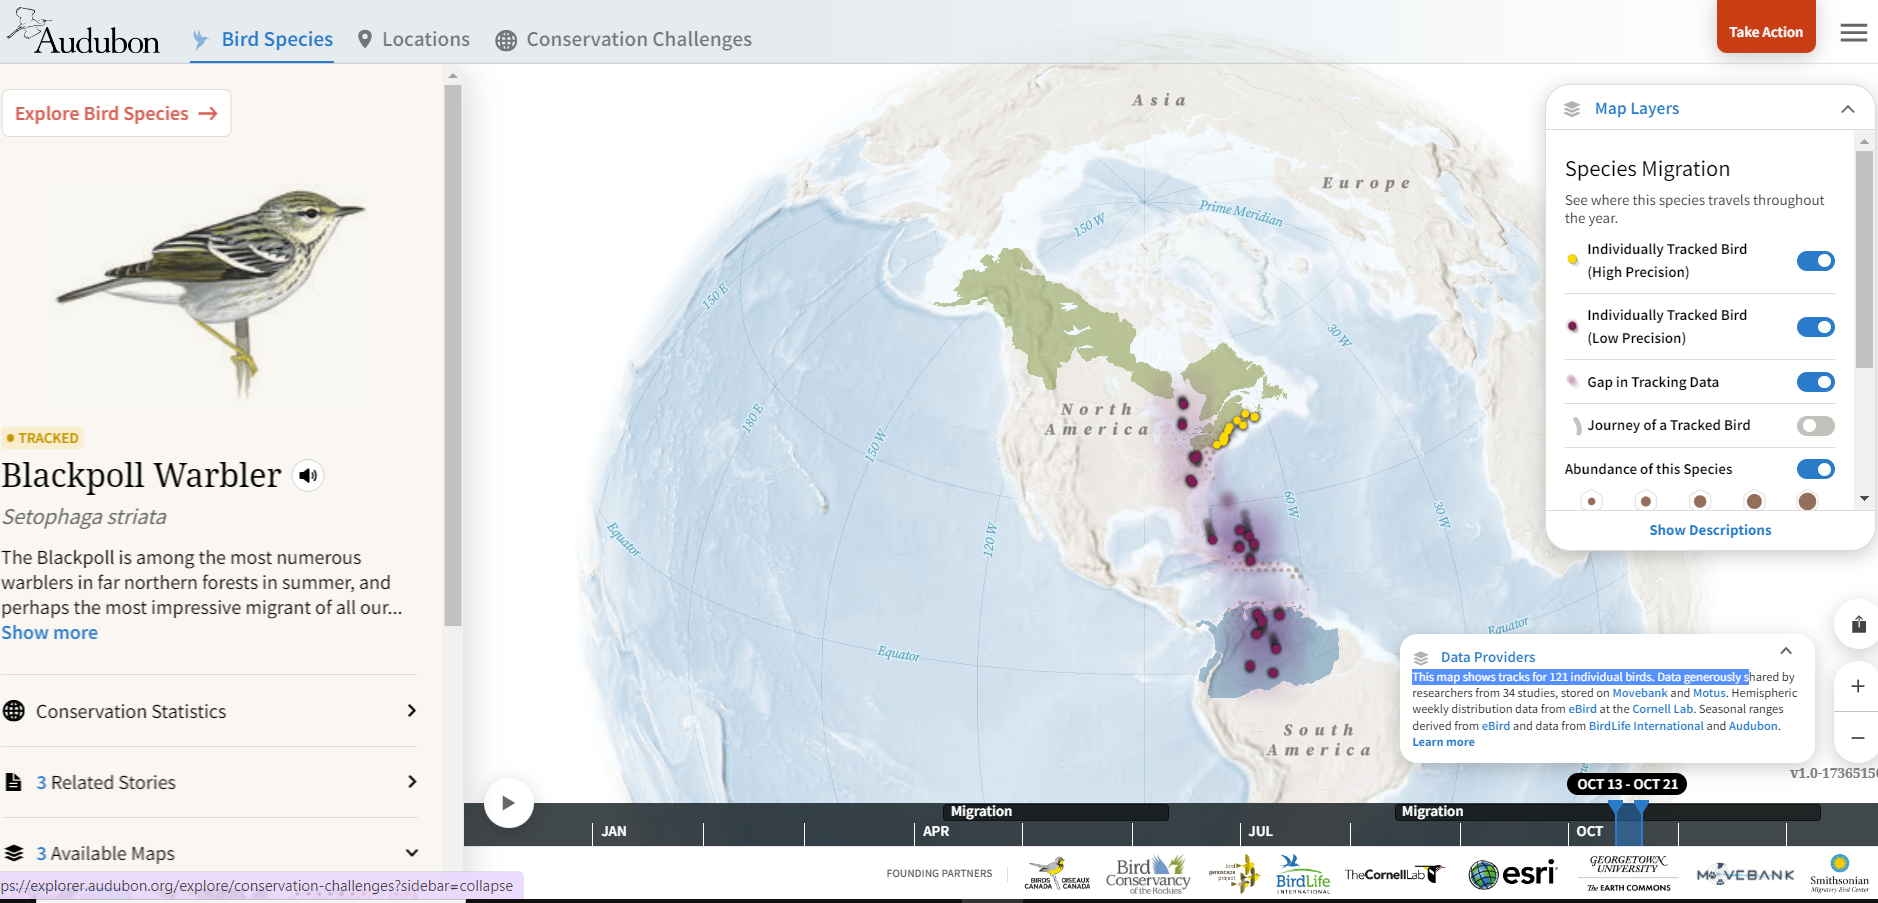This screenshot has width=1878, height=903.
Task: Play the migration animation
Action: [x=508, y=803]
